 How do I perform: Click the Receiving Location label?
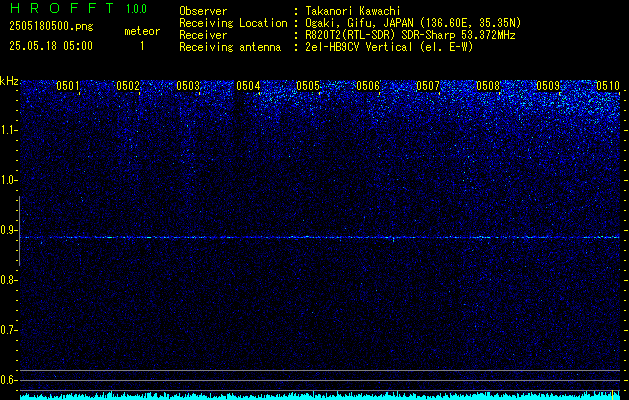233,23
